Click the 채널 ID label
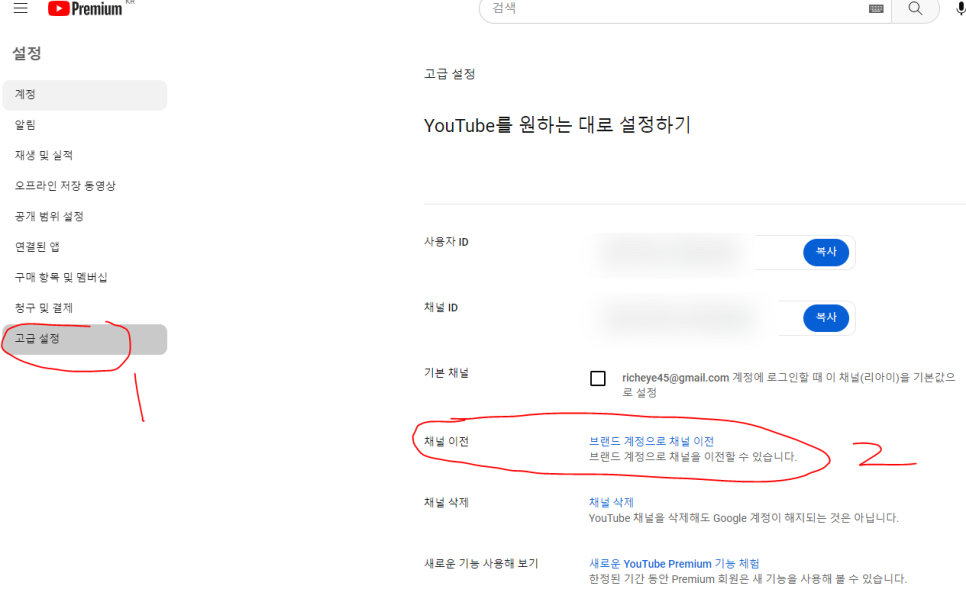The height and width of the screenshot is (599, 966). pos(440,308)
